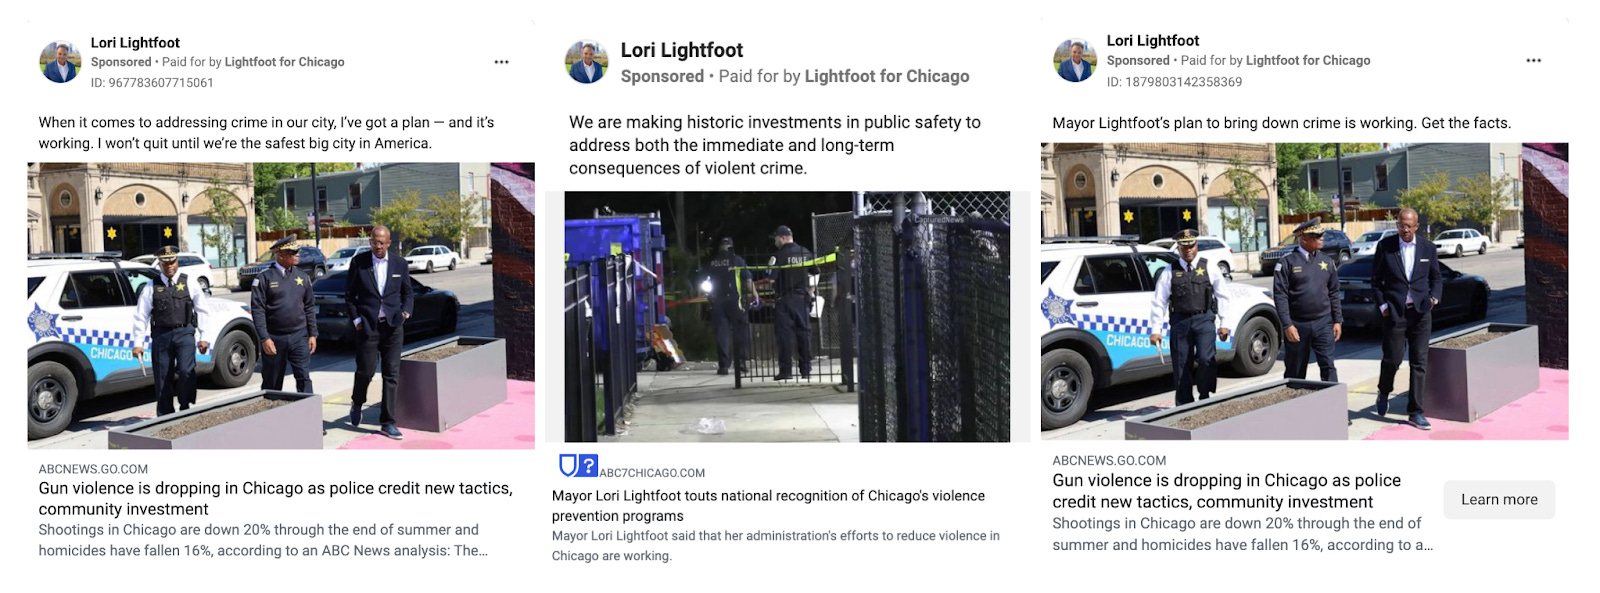Open Lori Lightfoot page name on first ad
This screenshot has width=1600, height=593.
(x=135, y=43)
